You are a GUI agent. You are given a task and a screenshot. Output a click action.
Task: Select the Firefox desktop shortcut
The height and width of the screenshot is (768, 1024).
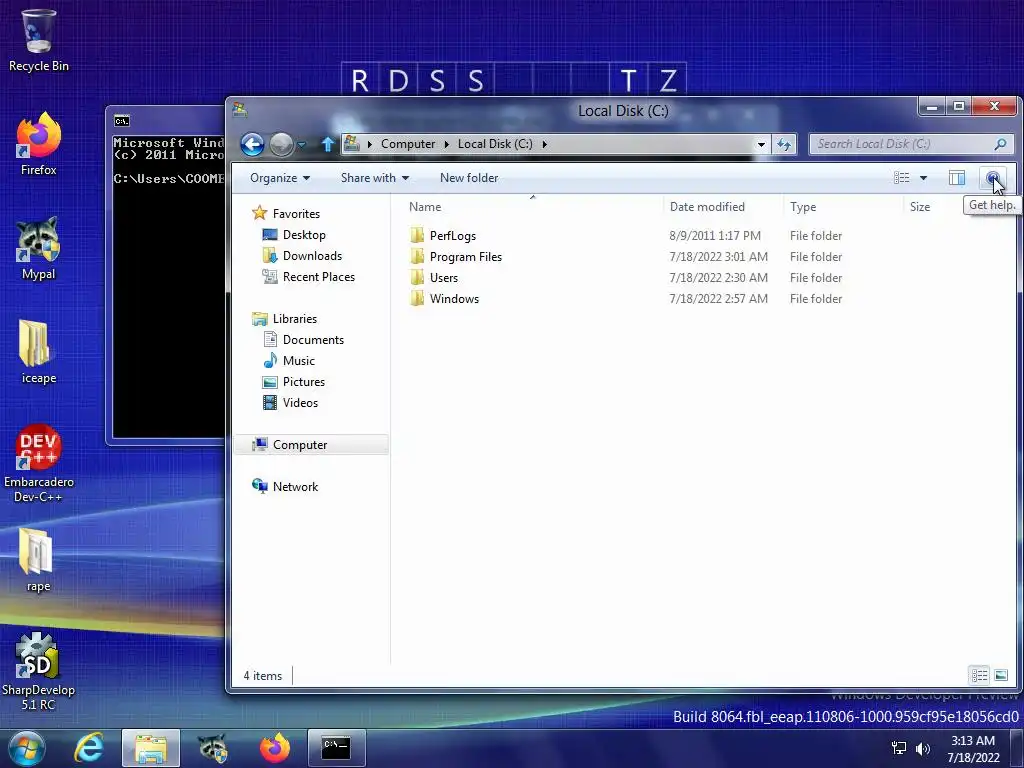pyautogui.click(x=39, y=144)
